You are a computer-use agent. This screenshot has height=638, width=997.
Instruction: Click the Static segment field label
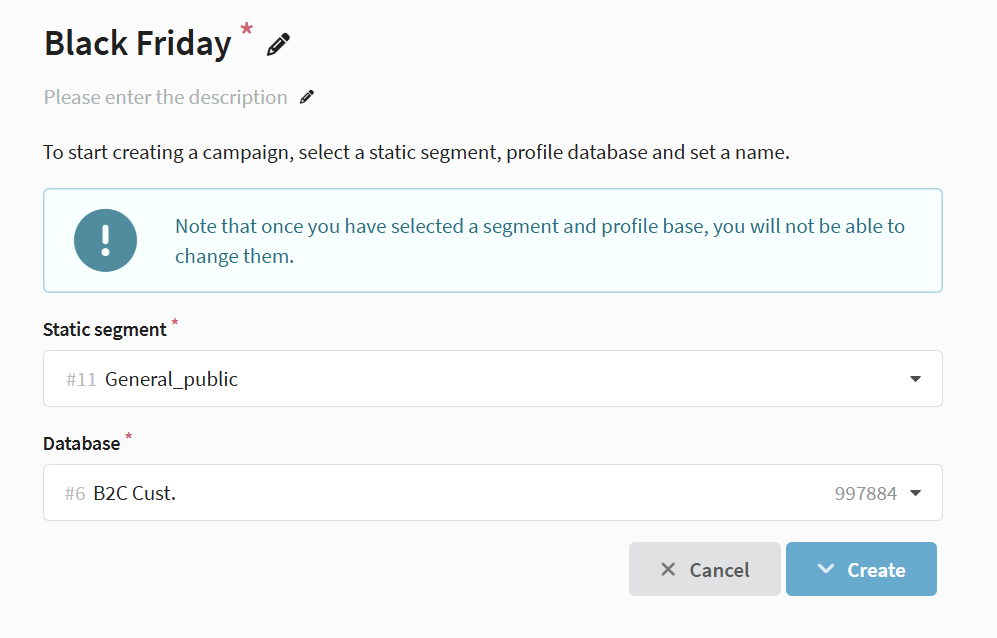(105, 329)
